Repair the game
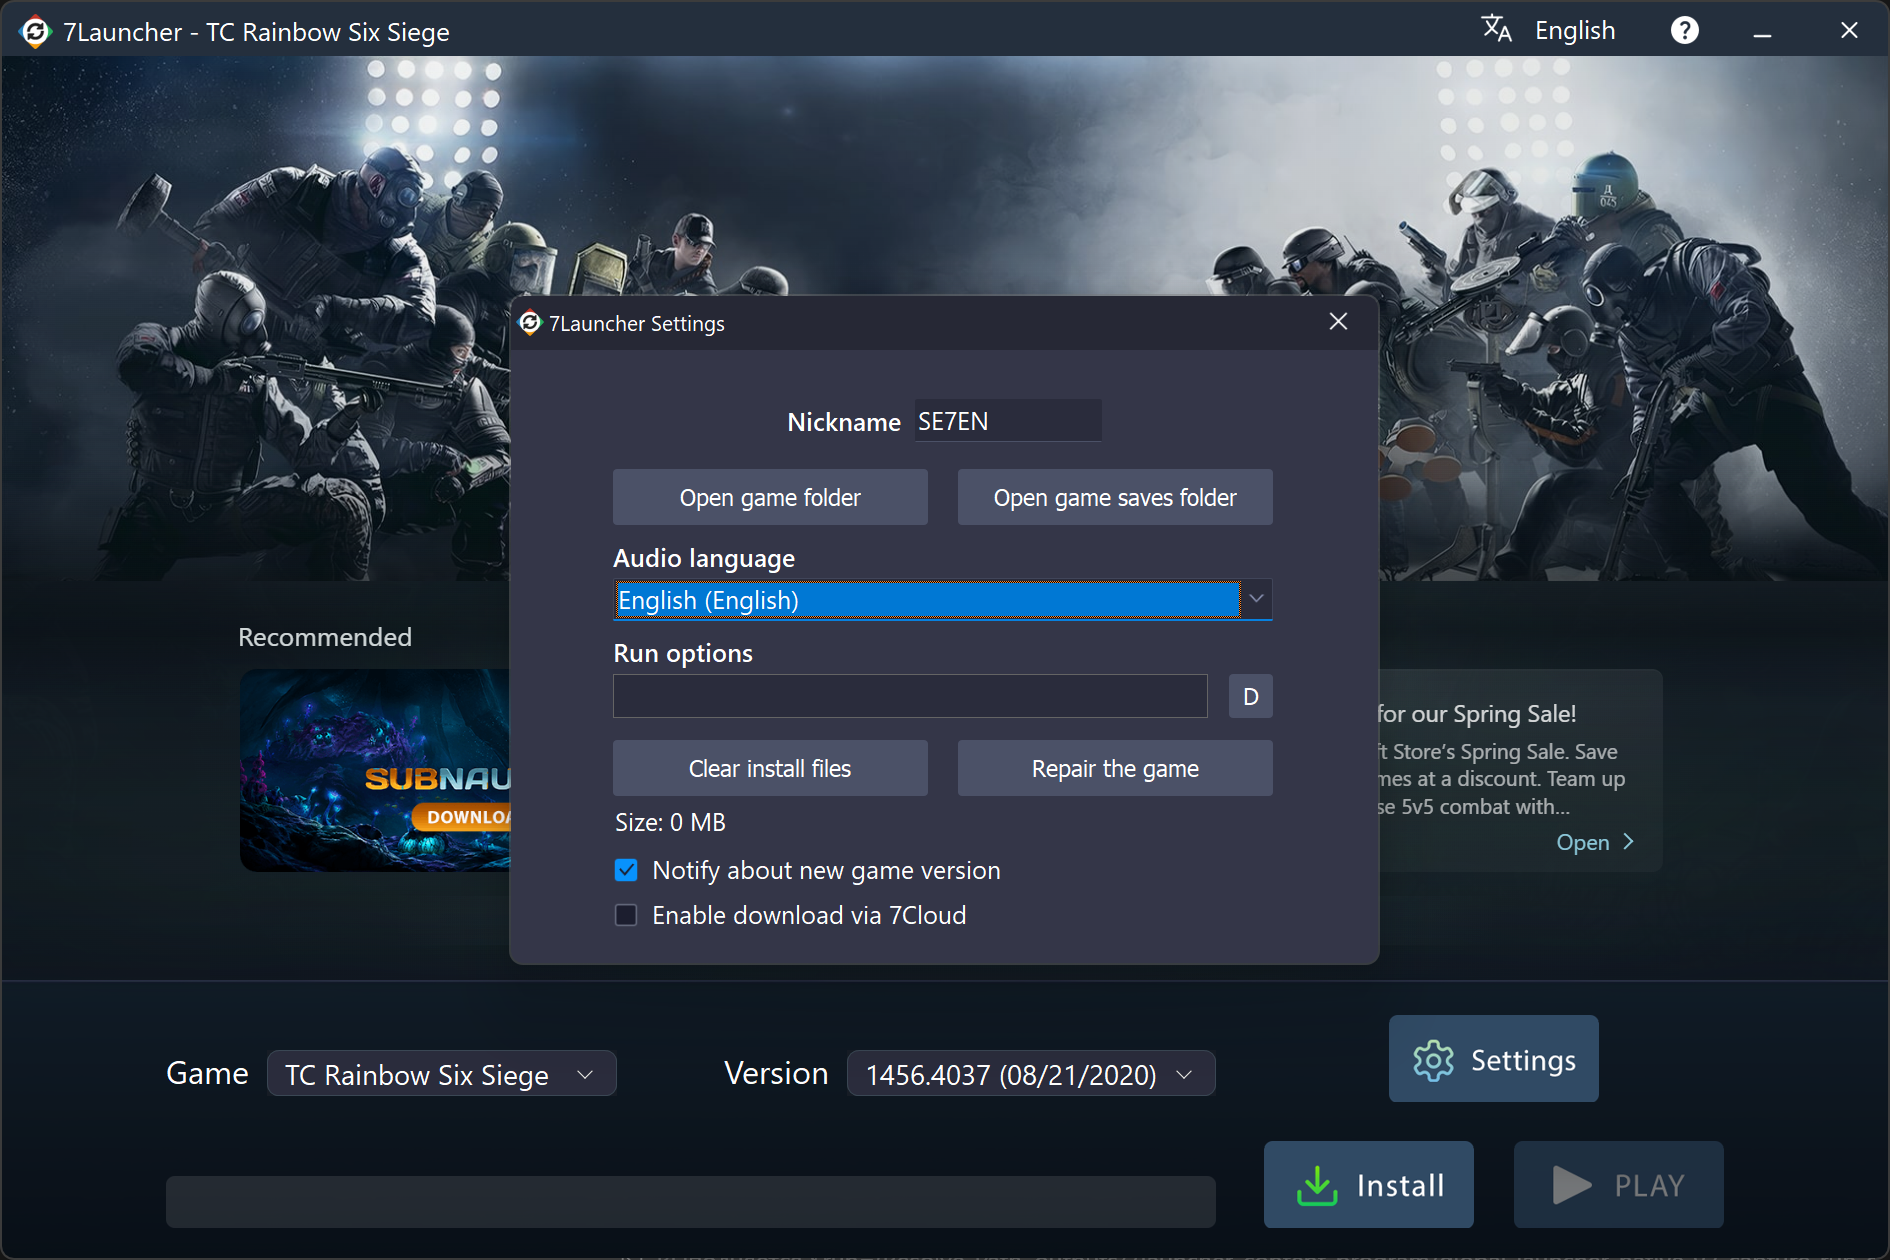This screenshot has height=1260, width=1890. (1115, 768)
